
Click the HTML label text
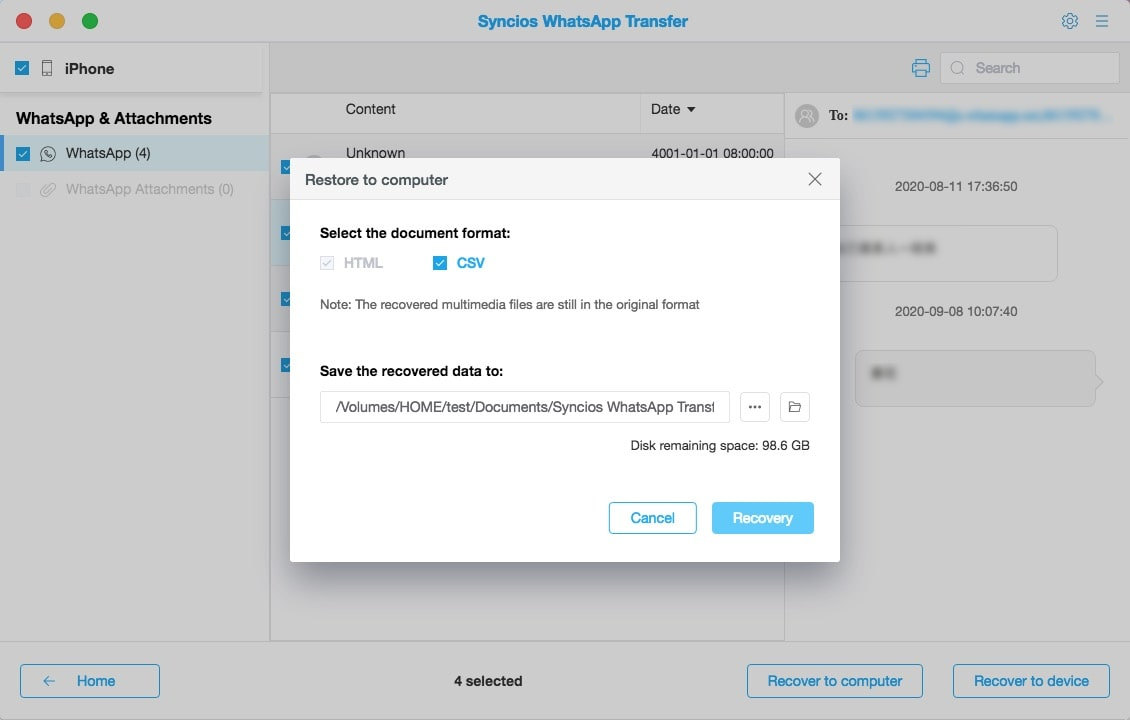(x=363, y=263)
